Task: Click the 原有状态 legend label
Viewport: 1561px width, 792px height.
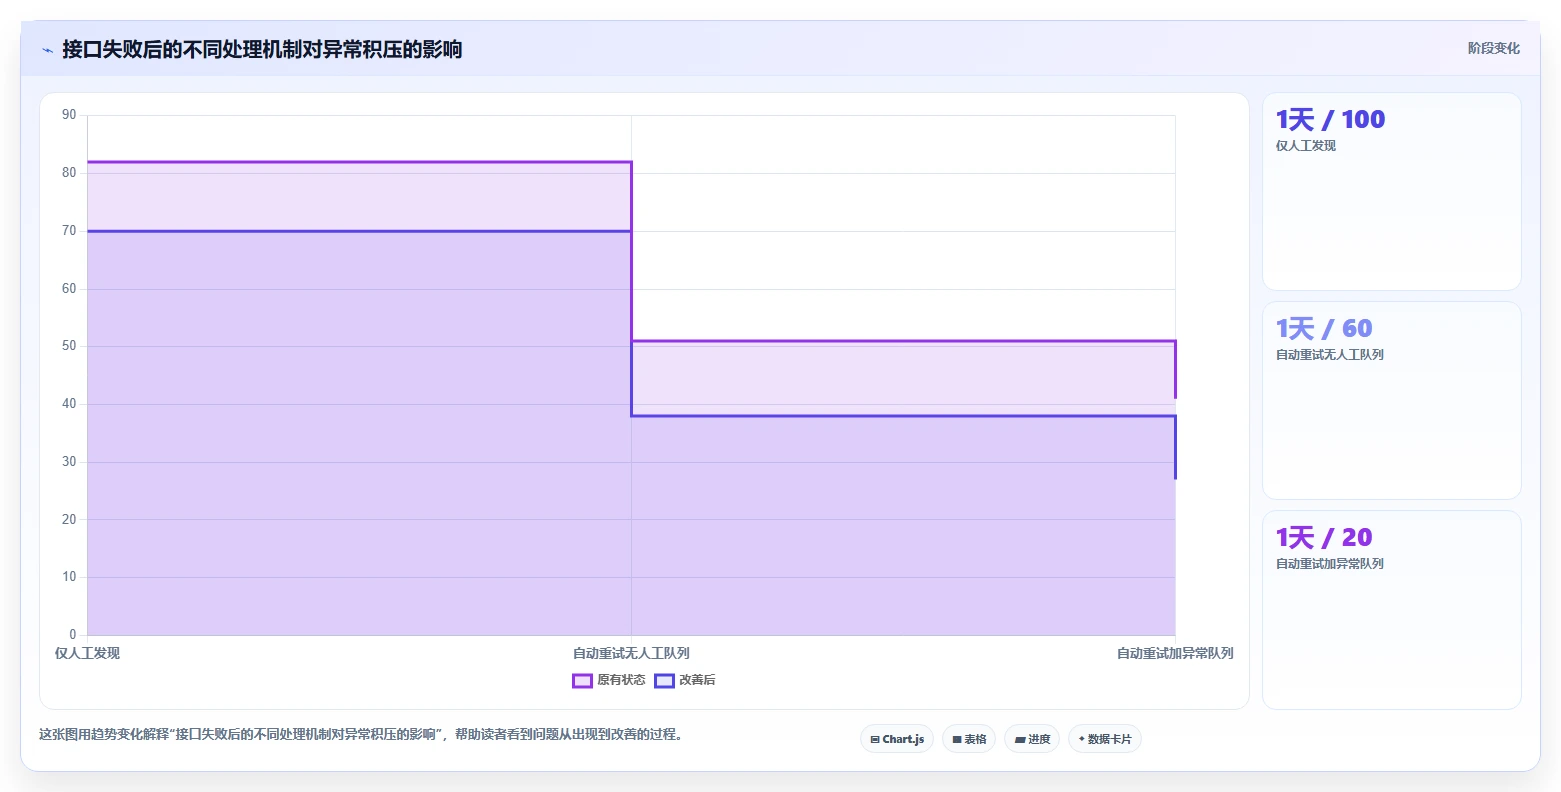Action: (621, 680)
